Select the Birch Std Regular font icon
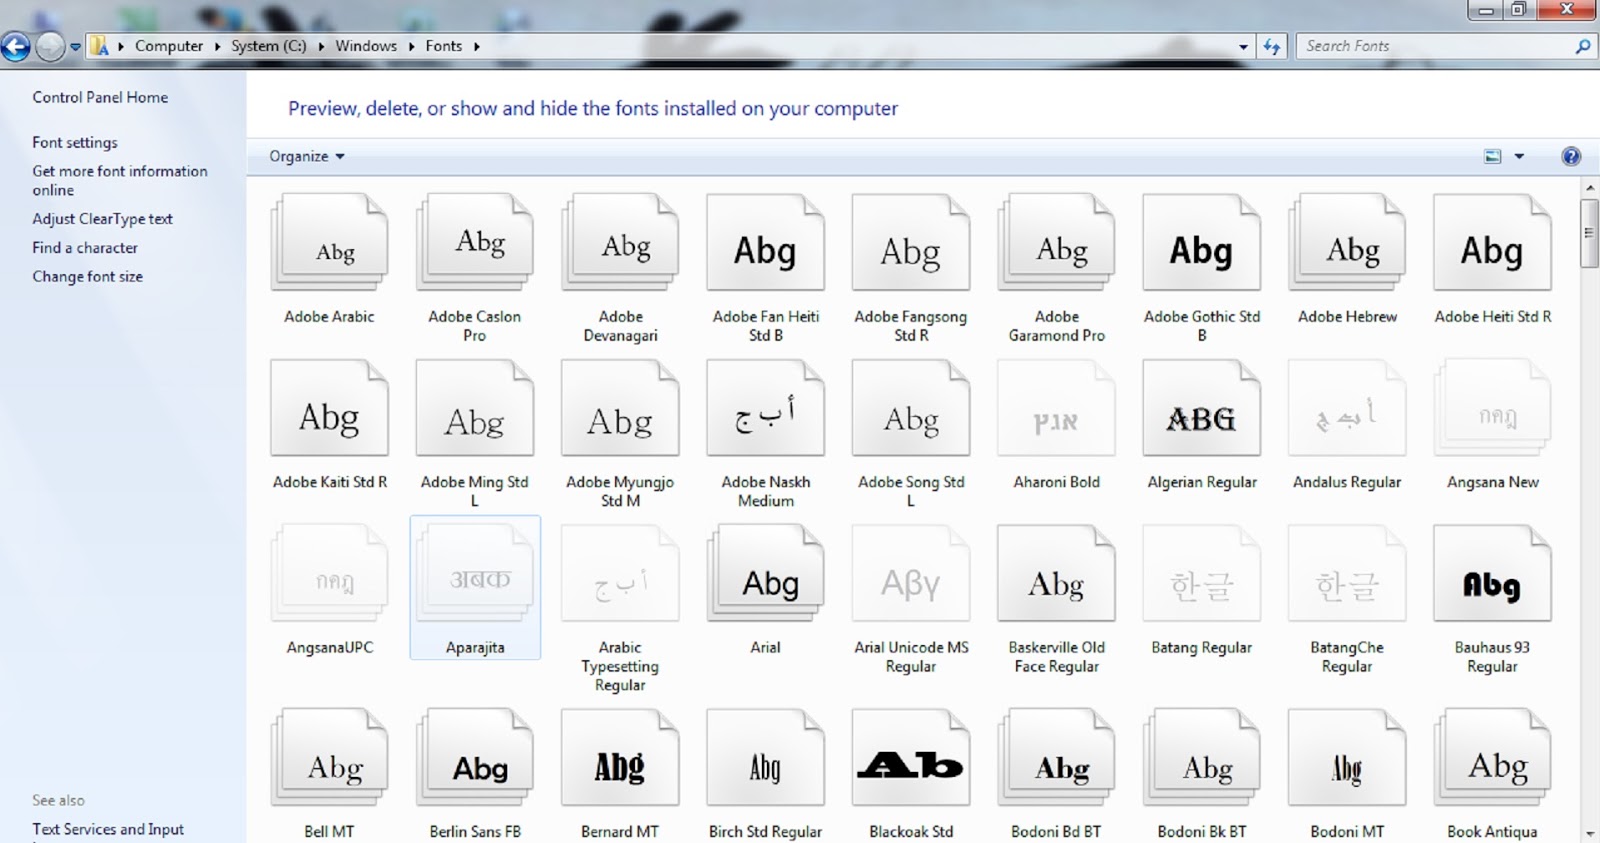This screenshot has height=843, width=1600. (x=766, y=758)
